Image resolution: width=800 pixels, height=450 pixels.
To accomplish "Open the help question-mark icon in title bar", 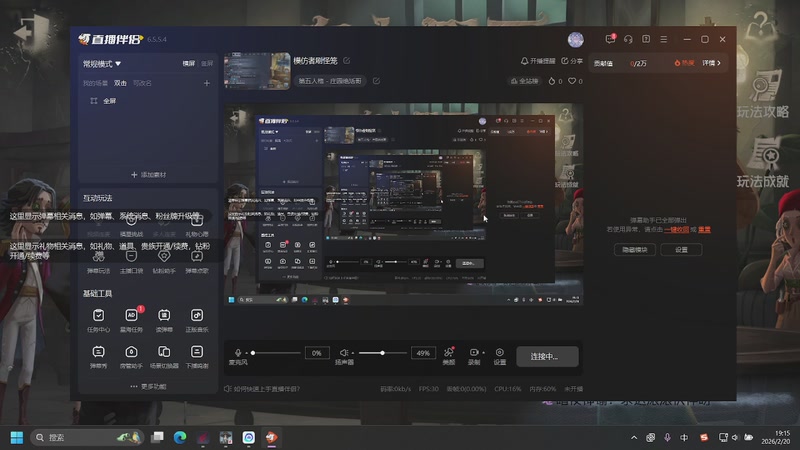I will click(646, 39).
